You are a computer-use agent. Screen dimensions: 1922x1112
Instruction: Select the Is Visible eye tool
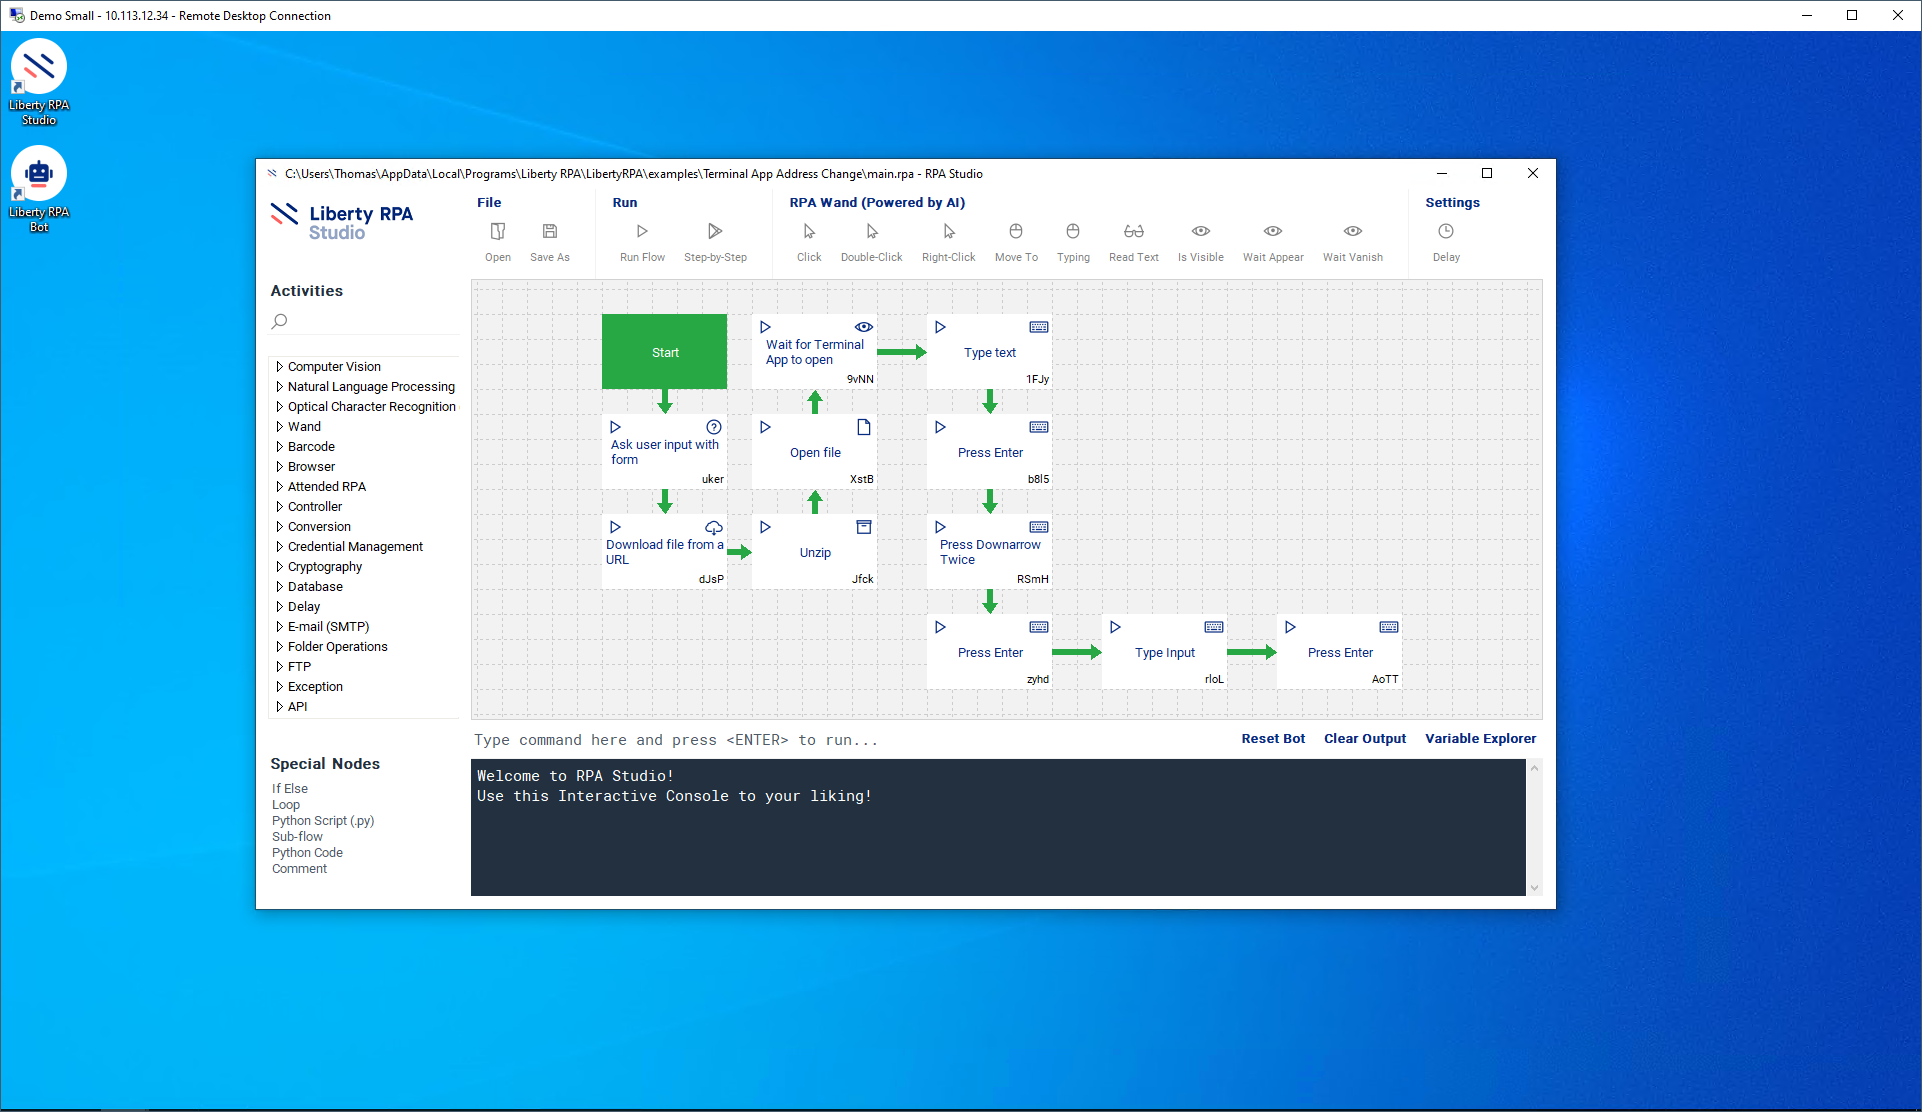(x=1201, y=232)
